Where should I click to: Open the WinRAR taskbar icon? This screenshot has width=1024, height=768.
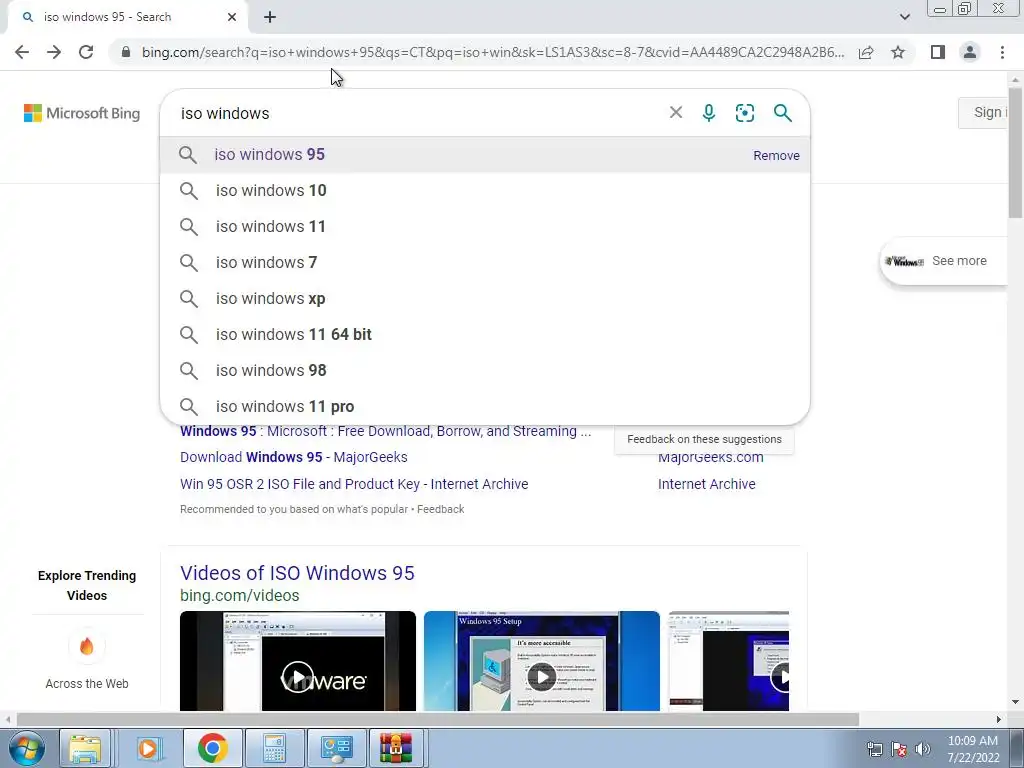coord(396,748)
